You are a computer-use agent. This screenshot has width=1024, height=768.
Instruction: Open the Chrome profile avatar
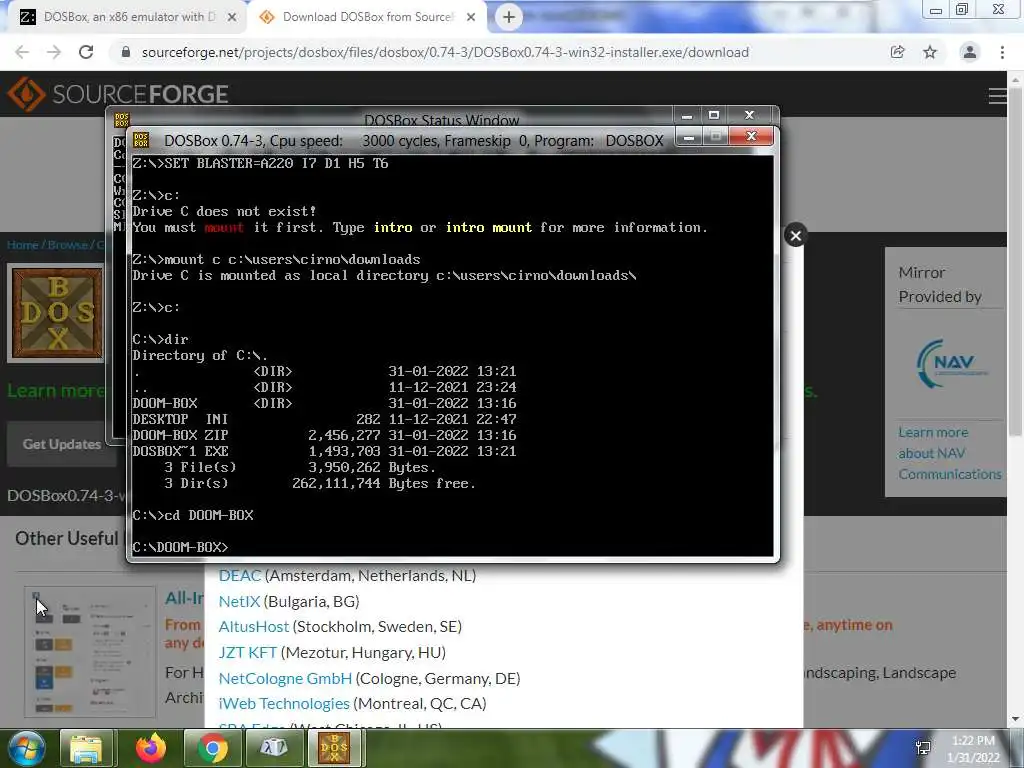[x=970, y=52]
